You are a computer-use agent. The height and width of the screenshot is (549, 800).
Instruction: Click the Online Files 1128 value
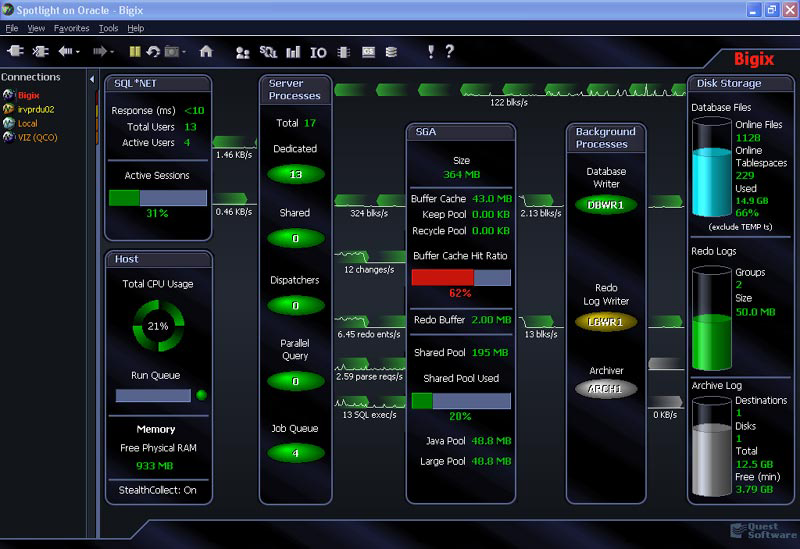pyautogui.click(x=748, y=138)
